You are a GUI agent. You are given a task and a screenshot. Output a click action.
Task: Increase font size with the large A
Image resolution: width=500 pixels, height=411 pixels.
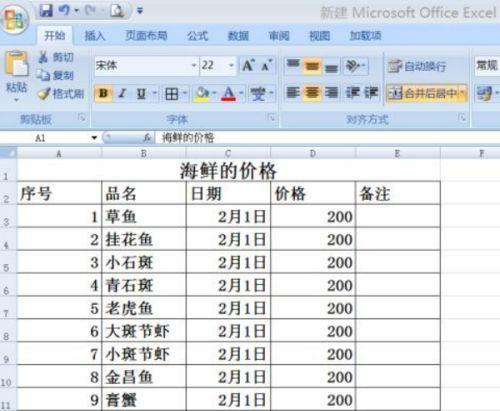(x=248, y=66)
